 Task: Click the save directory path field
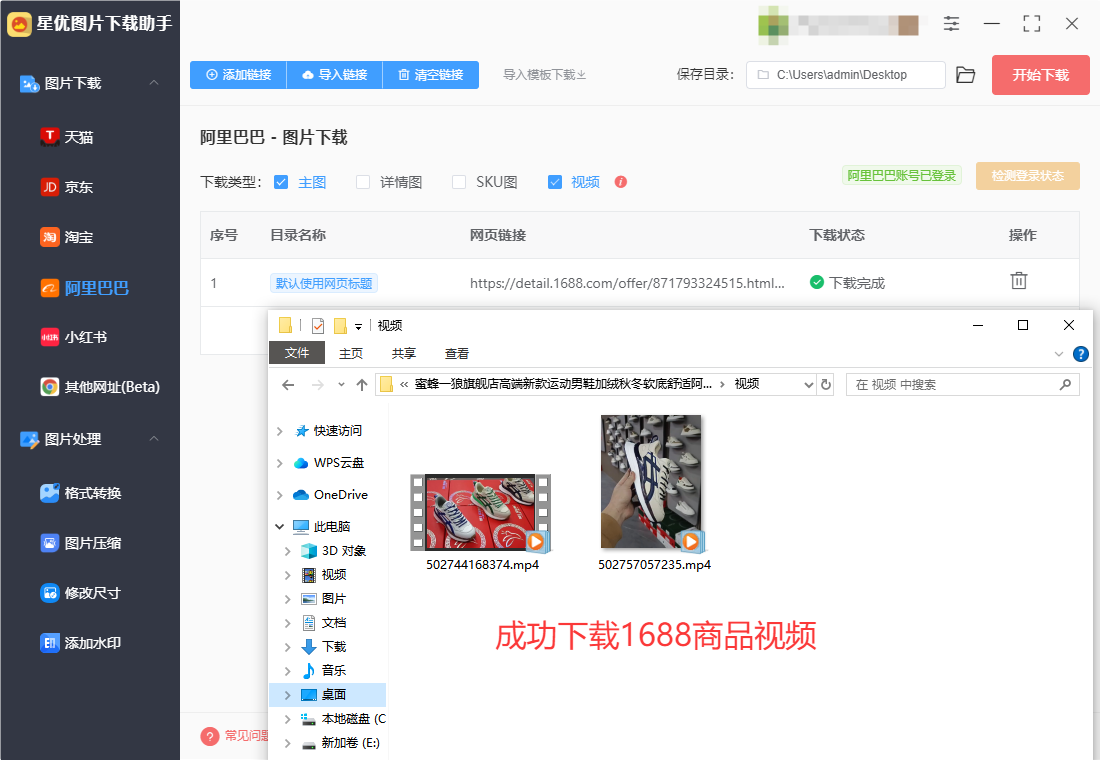point(845,75)
